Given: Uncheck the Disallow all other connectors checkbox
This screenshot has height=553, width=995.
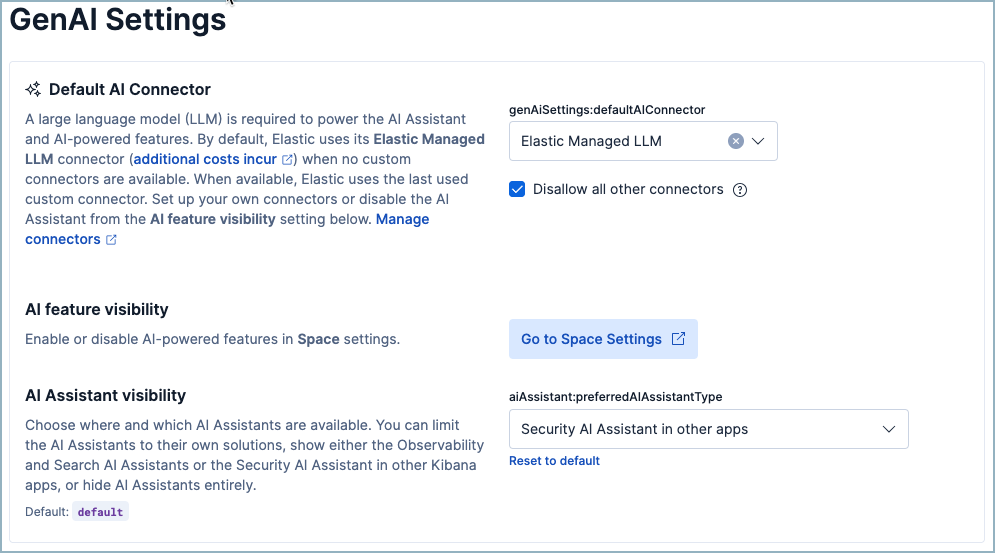Looking at the screenshot, I should pyautogui.click(x=517, y=189).
